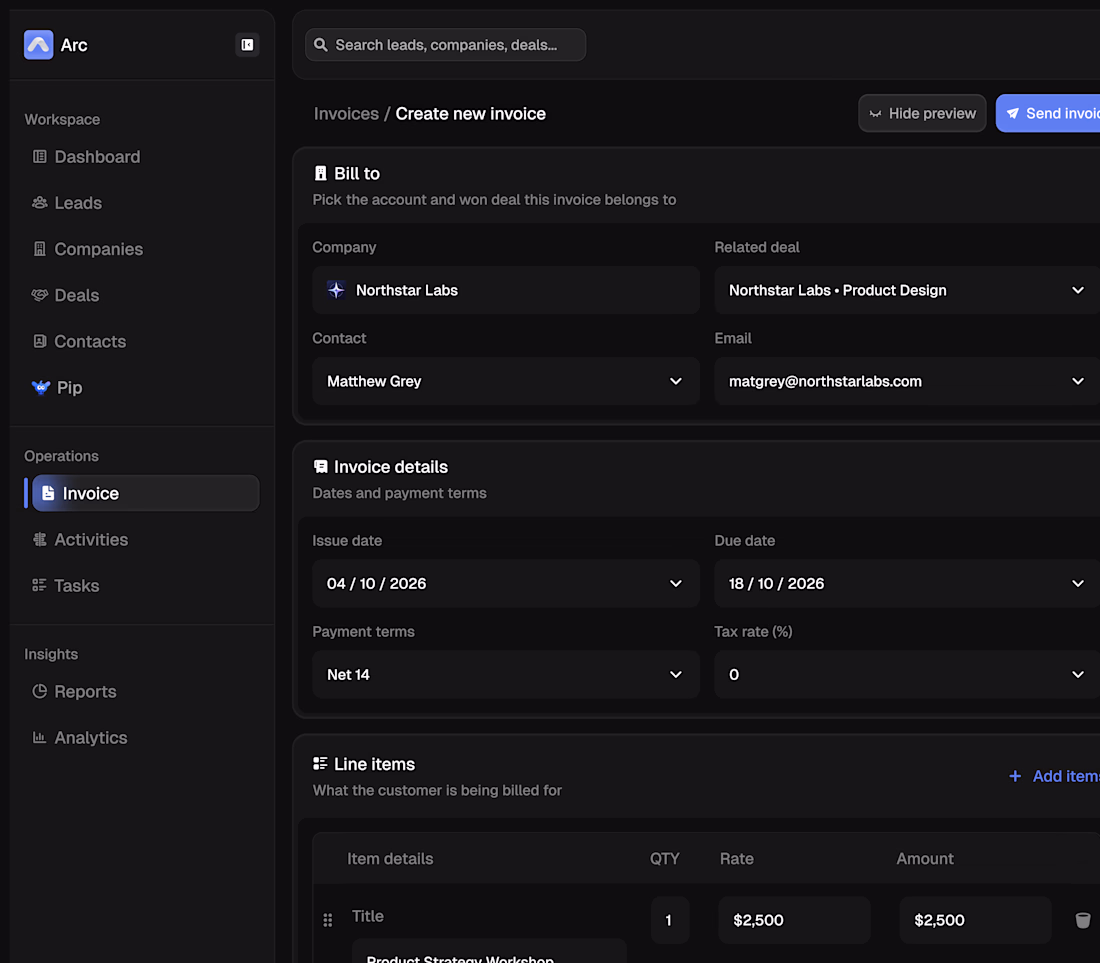Click the search magnifier icon
Screen dimensions: 1100x963
(321, 45)
